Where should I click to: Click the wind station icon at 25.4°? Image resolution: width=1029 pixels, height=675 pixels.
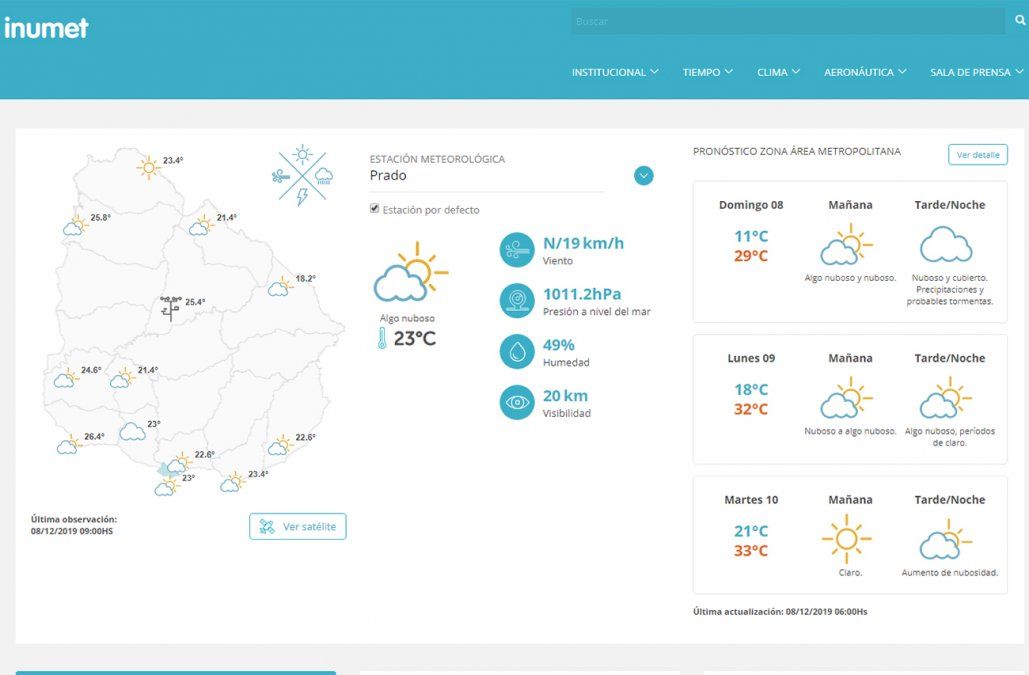[x=171, y=305]
